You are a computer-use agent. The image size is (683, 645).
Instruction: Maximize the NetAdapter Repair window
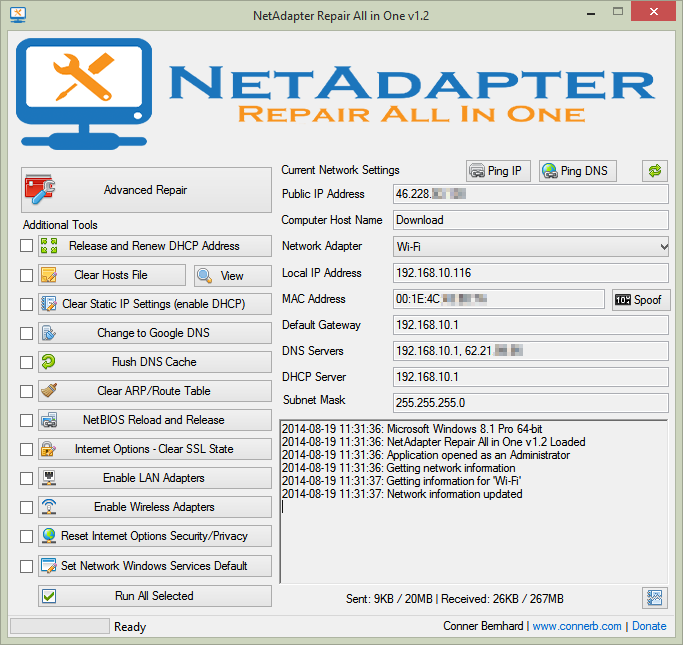coord(618,12)
